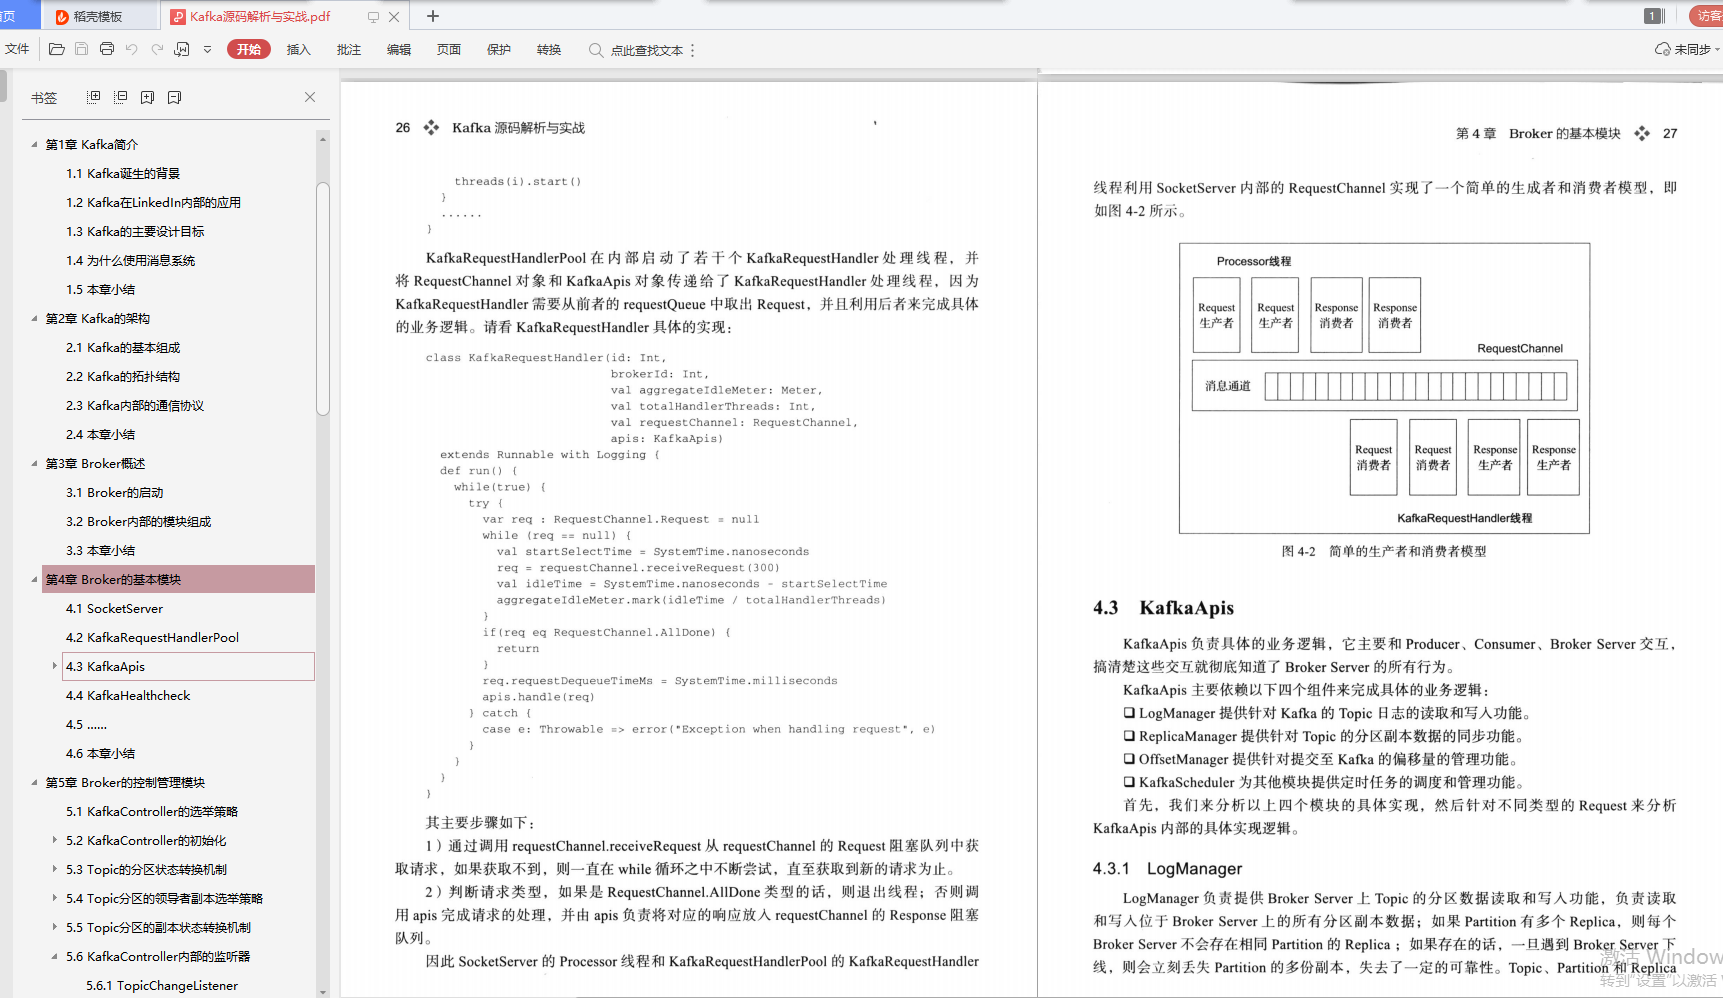Open the three-dot more options menu
1723x998 pixels.
[692, 50]
